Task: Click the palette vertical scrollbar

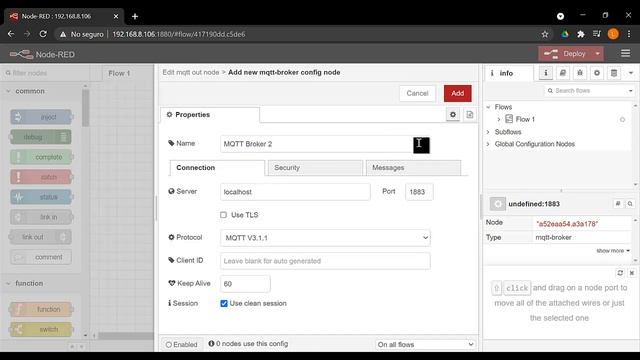Action: [85, 107]
